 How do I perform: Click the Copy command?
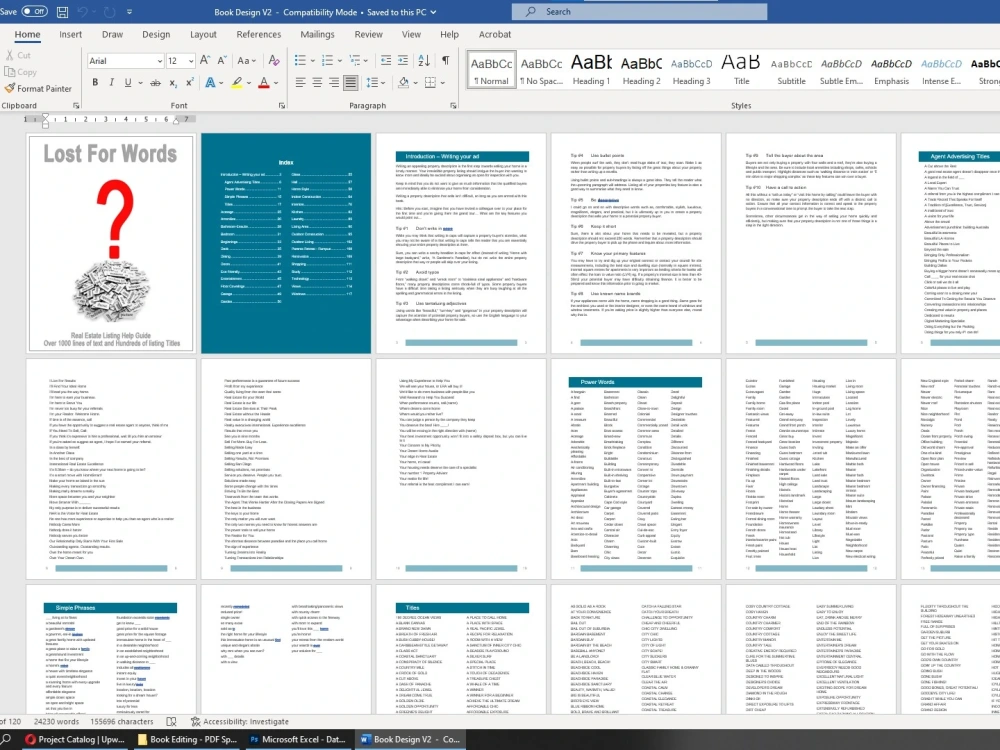point(20,72)
